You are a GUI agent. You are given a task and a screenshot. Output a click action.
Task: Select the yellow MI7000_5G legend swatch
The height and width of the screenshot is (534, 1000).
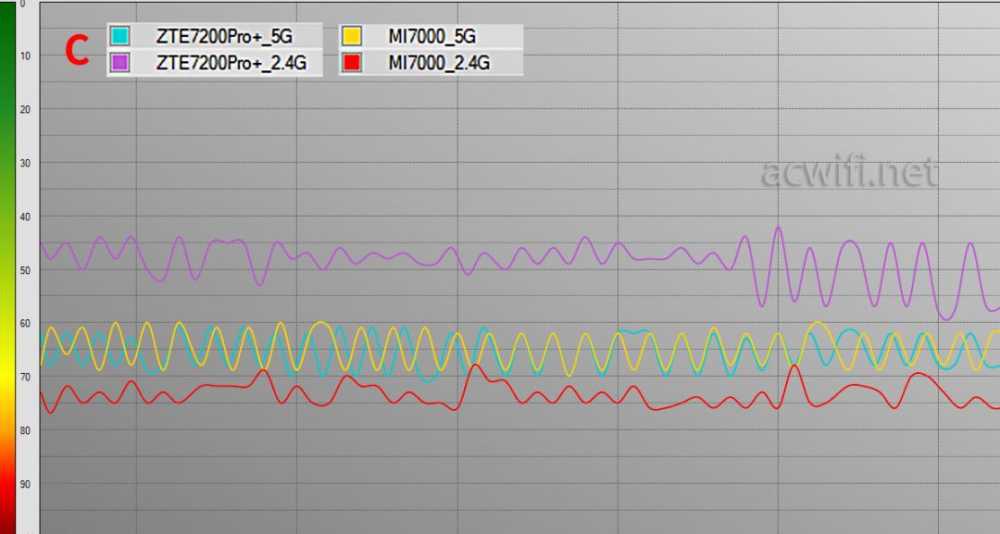[x=352, y=36]
